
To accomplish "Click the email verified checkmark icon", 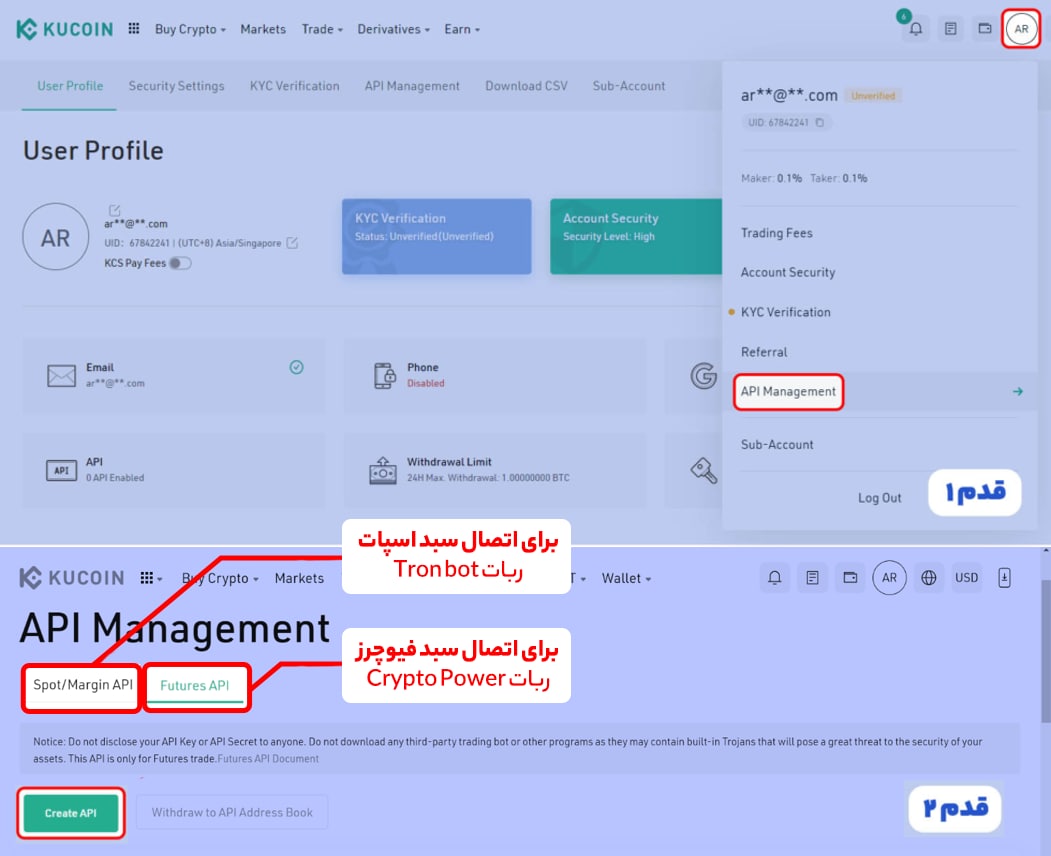I will pos(296,367).
